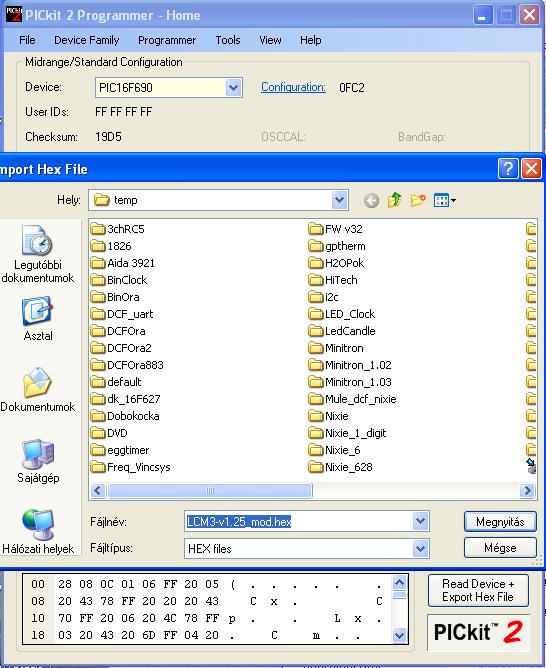Screen dimensions: 546x668
Task: Open Hálózati helyek in places bar
Action: tap(37, 531)
